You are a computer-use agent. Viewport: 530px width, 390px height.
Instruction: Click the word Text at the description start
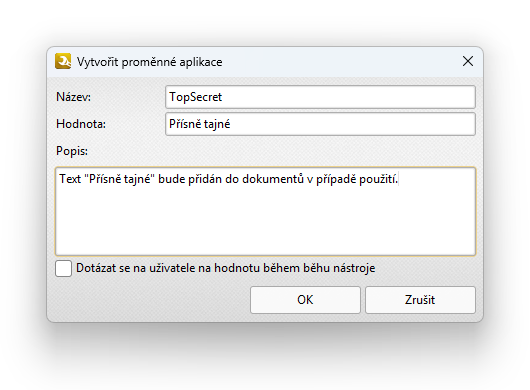pos(70,179)
